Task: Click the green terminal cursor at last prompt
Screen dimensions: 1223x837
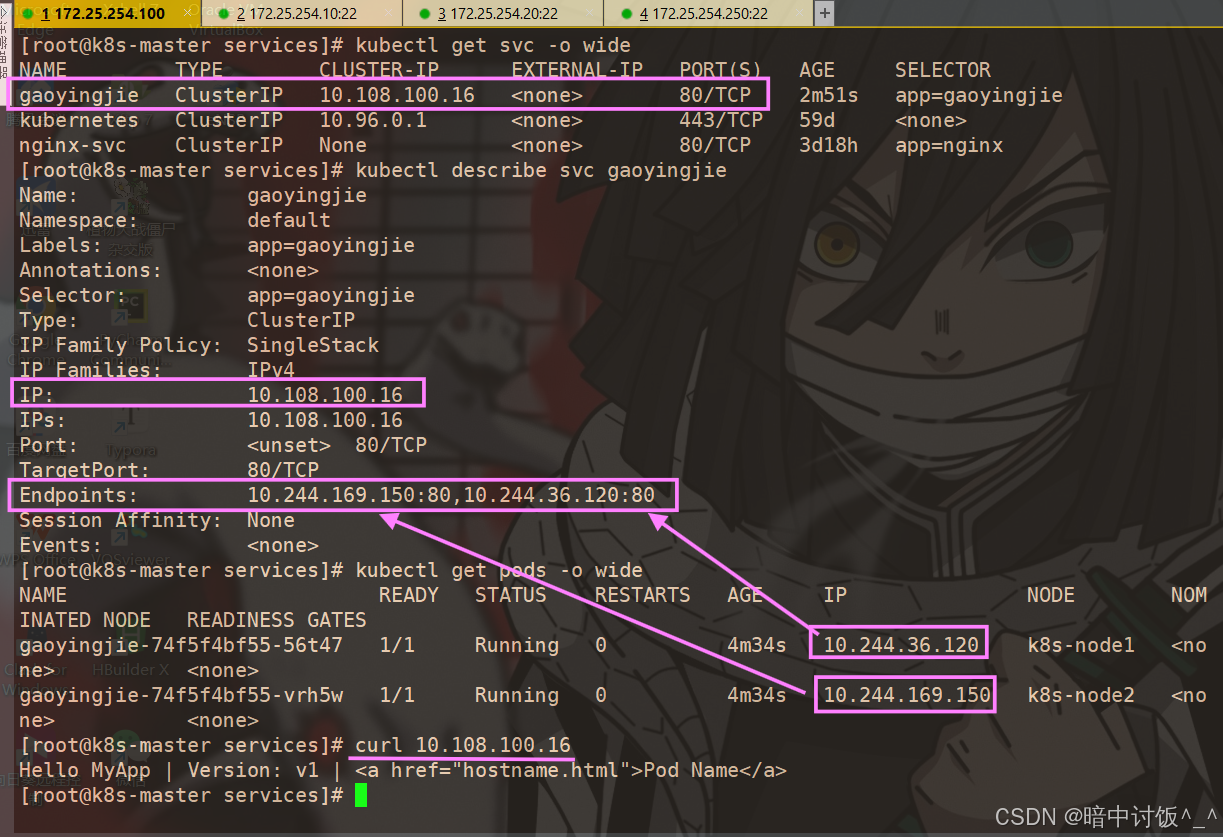Action: coord(361,795)
